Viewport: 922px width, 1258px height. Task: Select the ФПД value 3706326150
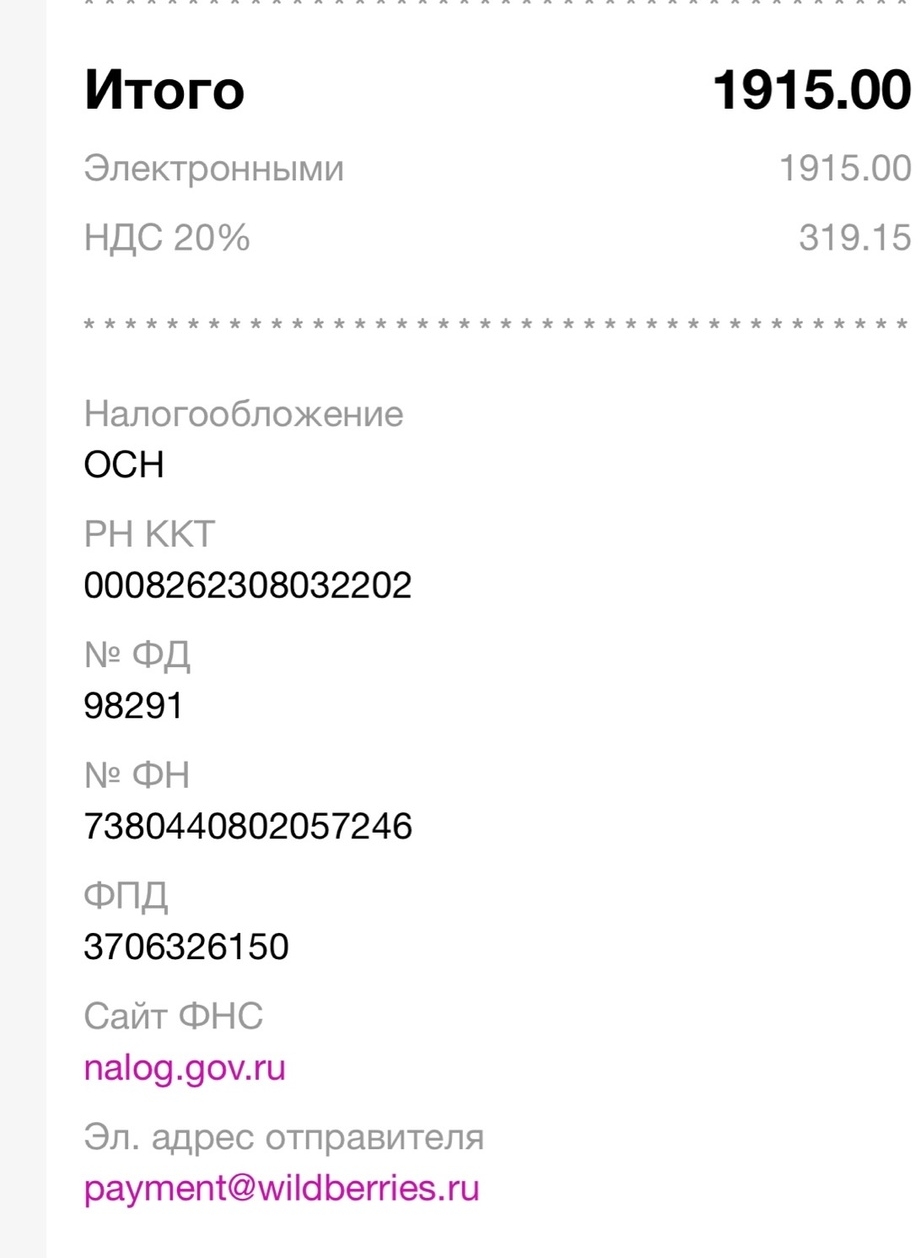pos(187,946)
